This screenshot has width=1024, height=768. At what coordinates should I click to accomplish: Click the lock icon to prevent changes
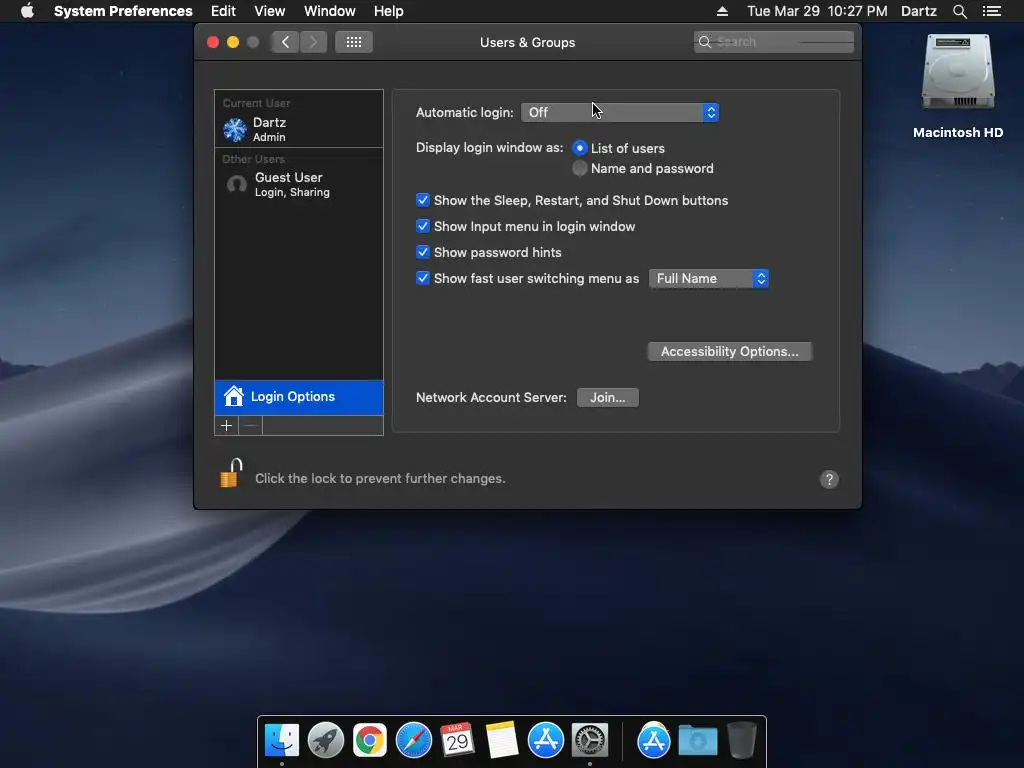point(231,473)
